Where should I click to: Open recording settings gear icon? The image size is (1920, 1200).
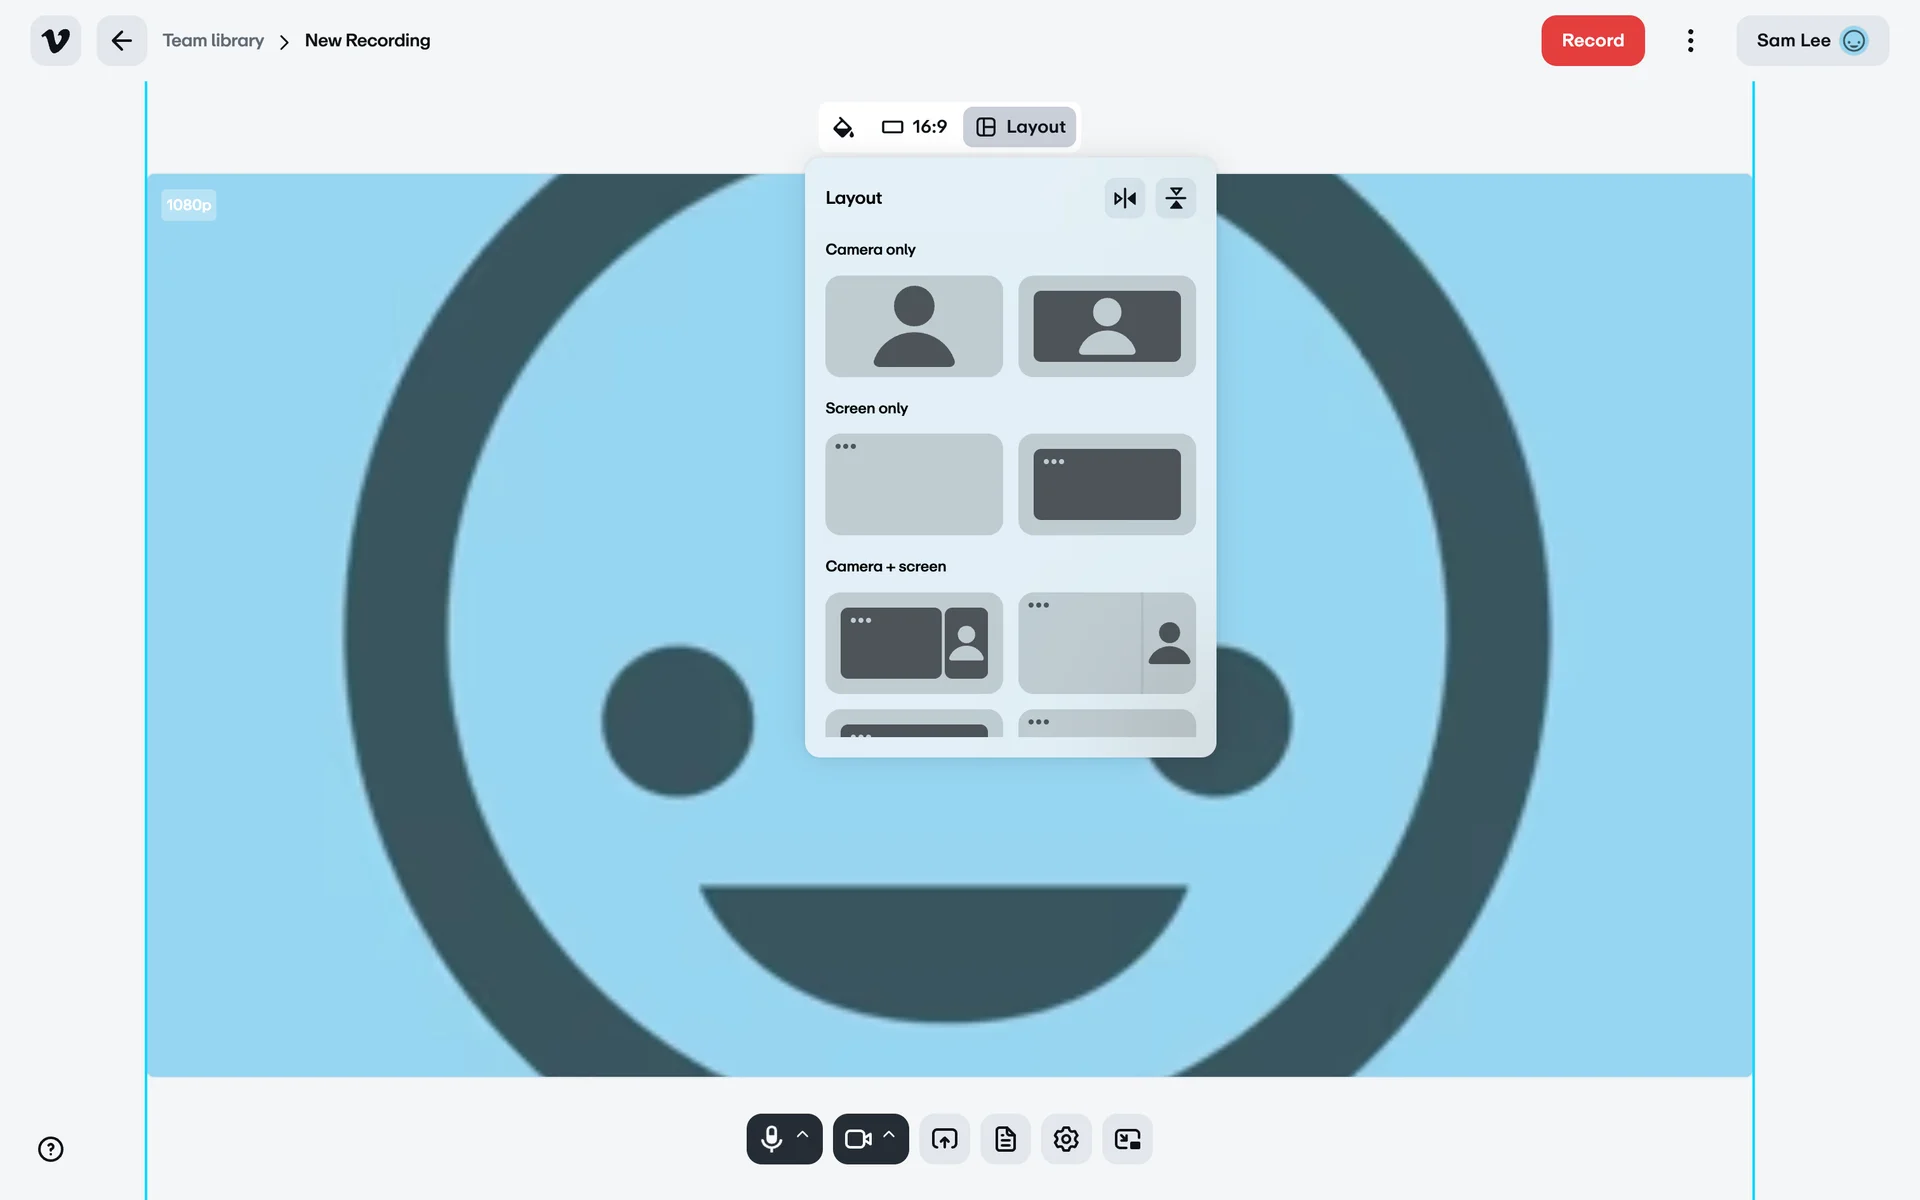1066,1139
